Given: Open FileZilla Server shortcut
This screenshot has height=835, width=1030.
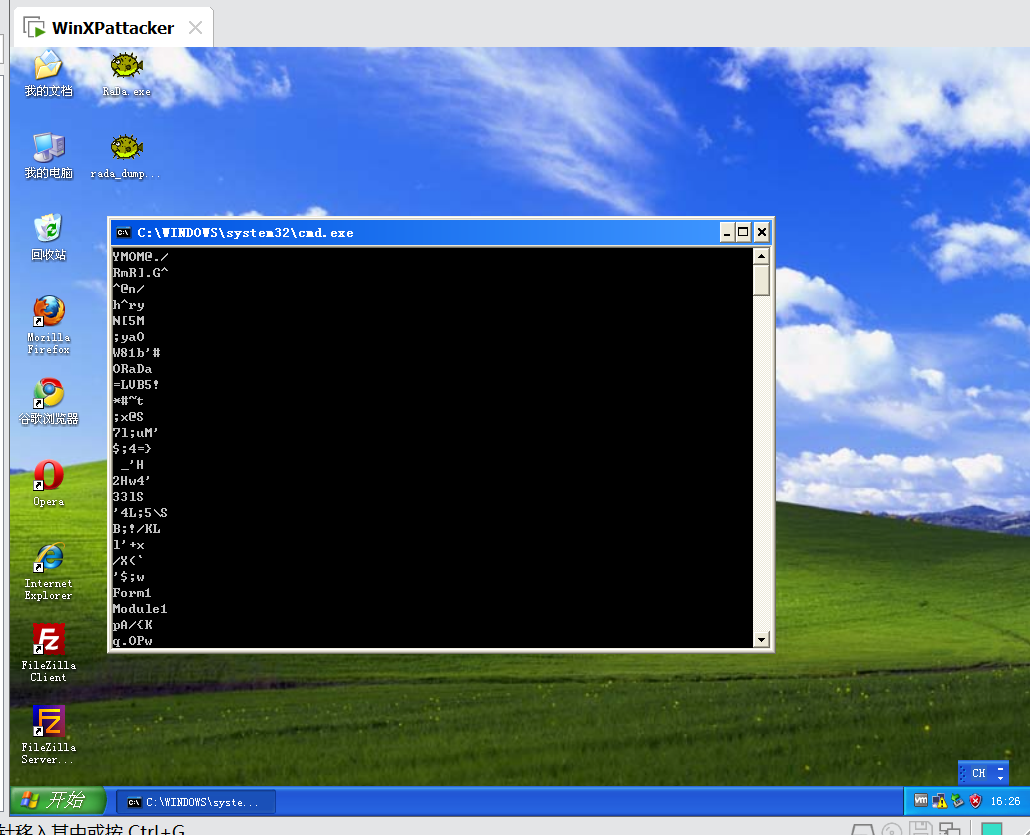Looking at the screenshot, I should tap(49, 735).
